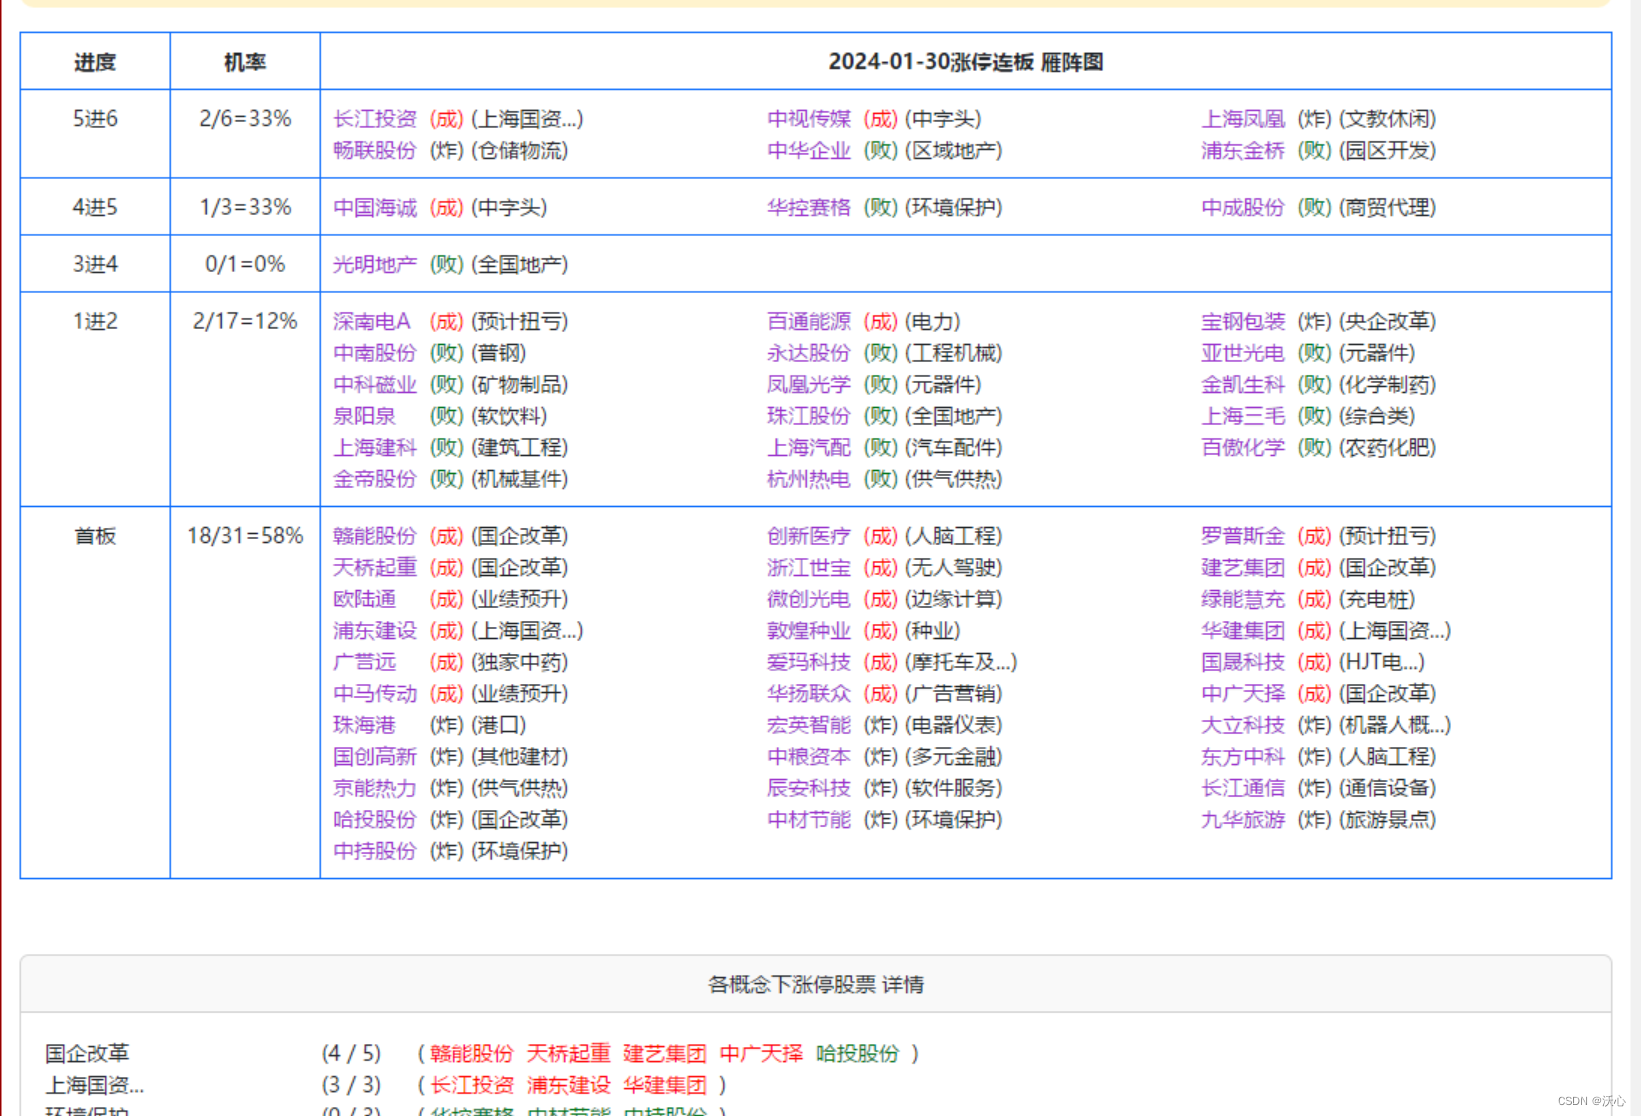The width and height of the screenshot is (1641, 1116).
Task: Click the 百傲化学 stock link
Action: tap(1242, 448)
